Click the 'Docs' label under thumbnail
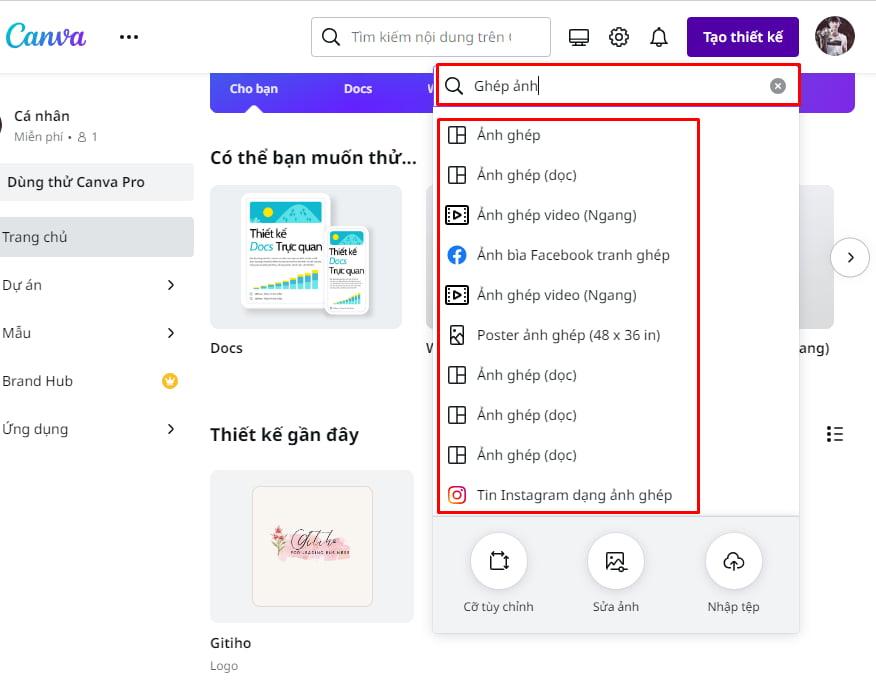 click(x=226, y=348)
